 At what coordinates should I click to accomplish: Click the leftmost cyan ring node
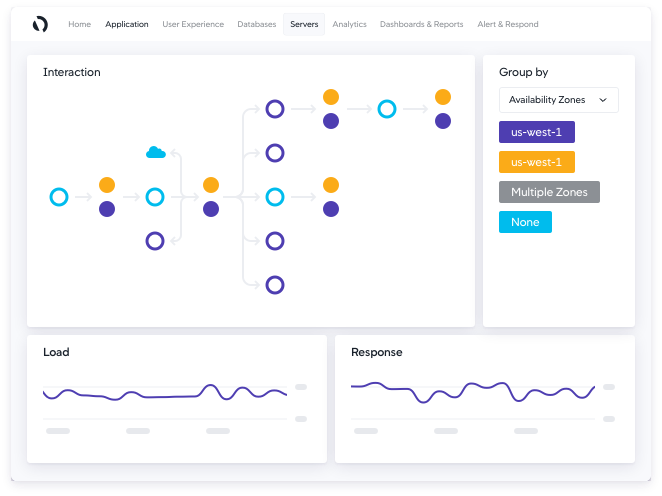point(59,197)
